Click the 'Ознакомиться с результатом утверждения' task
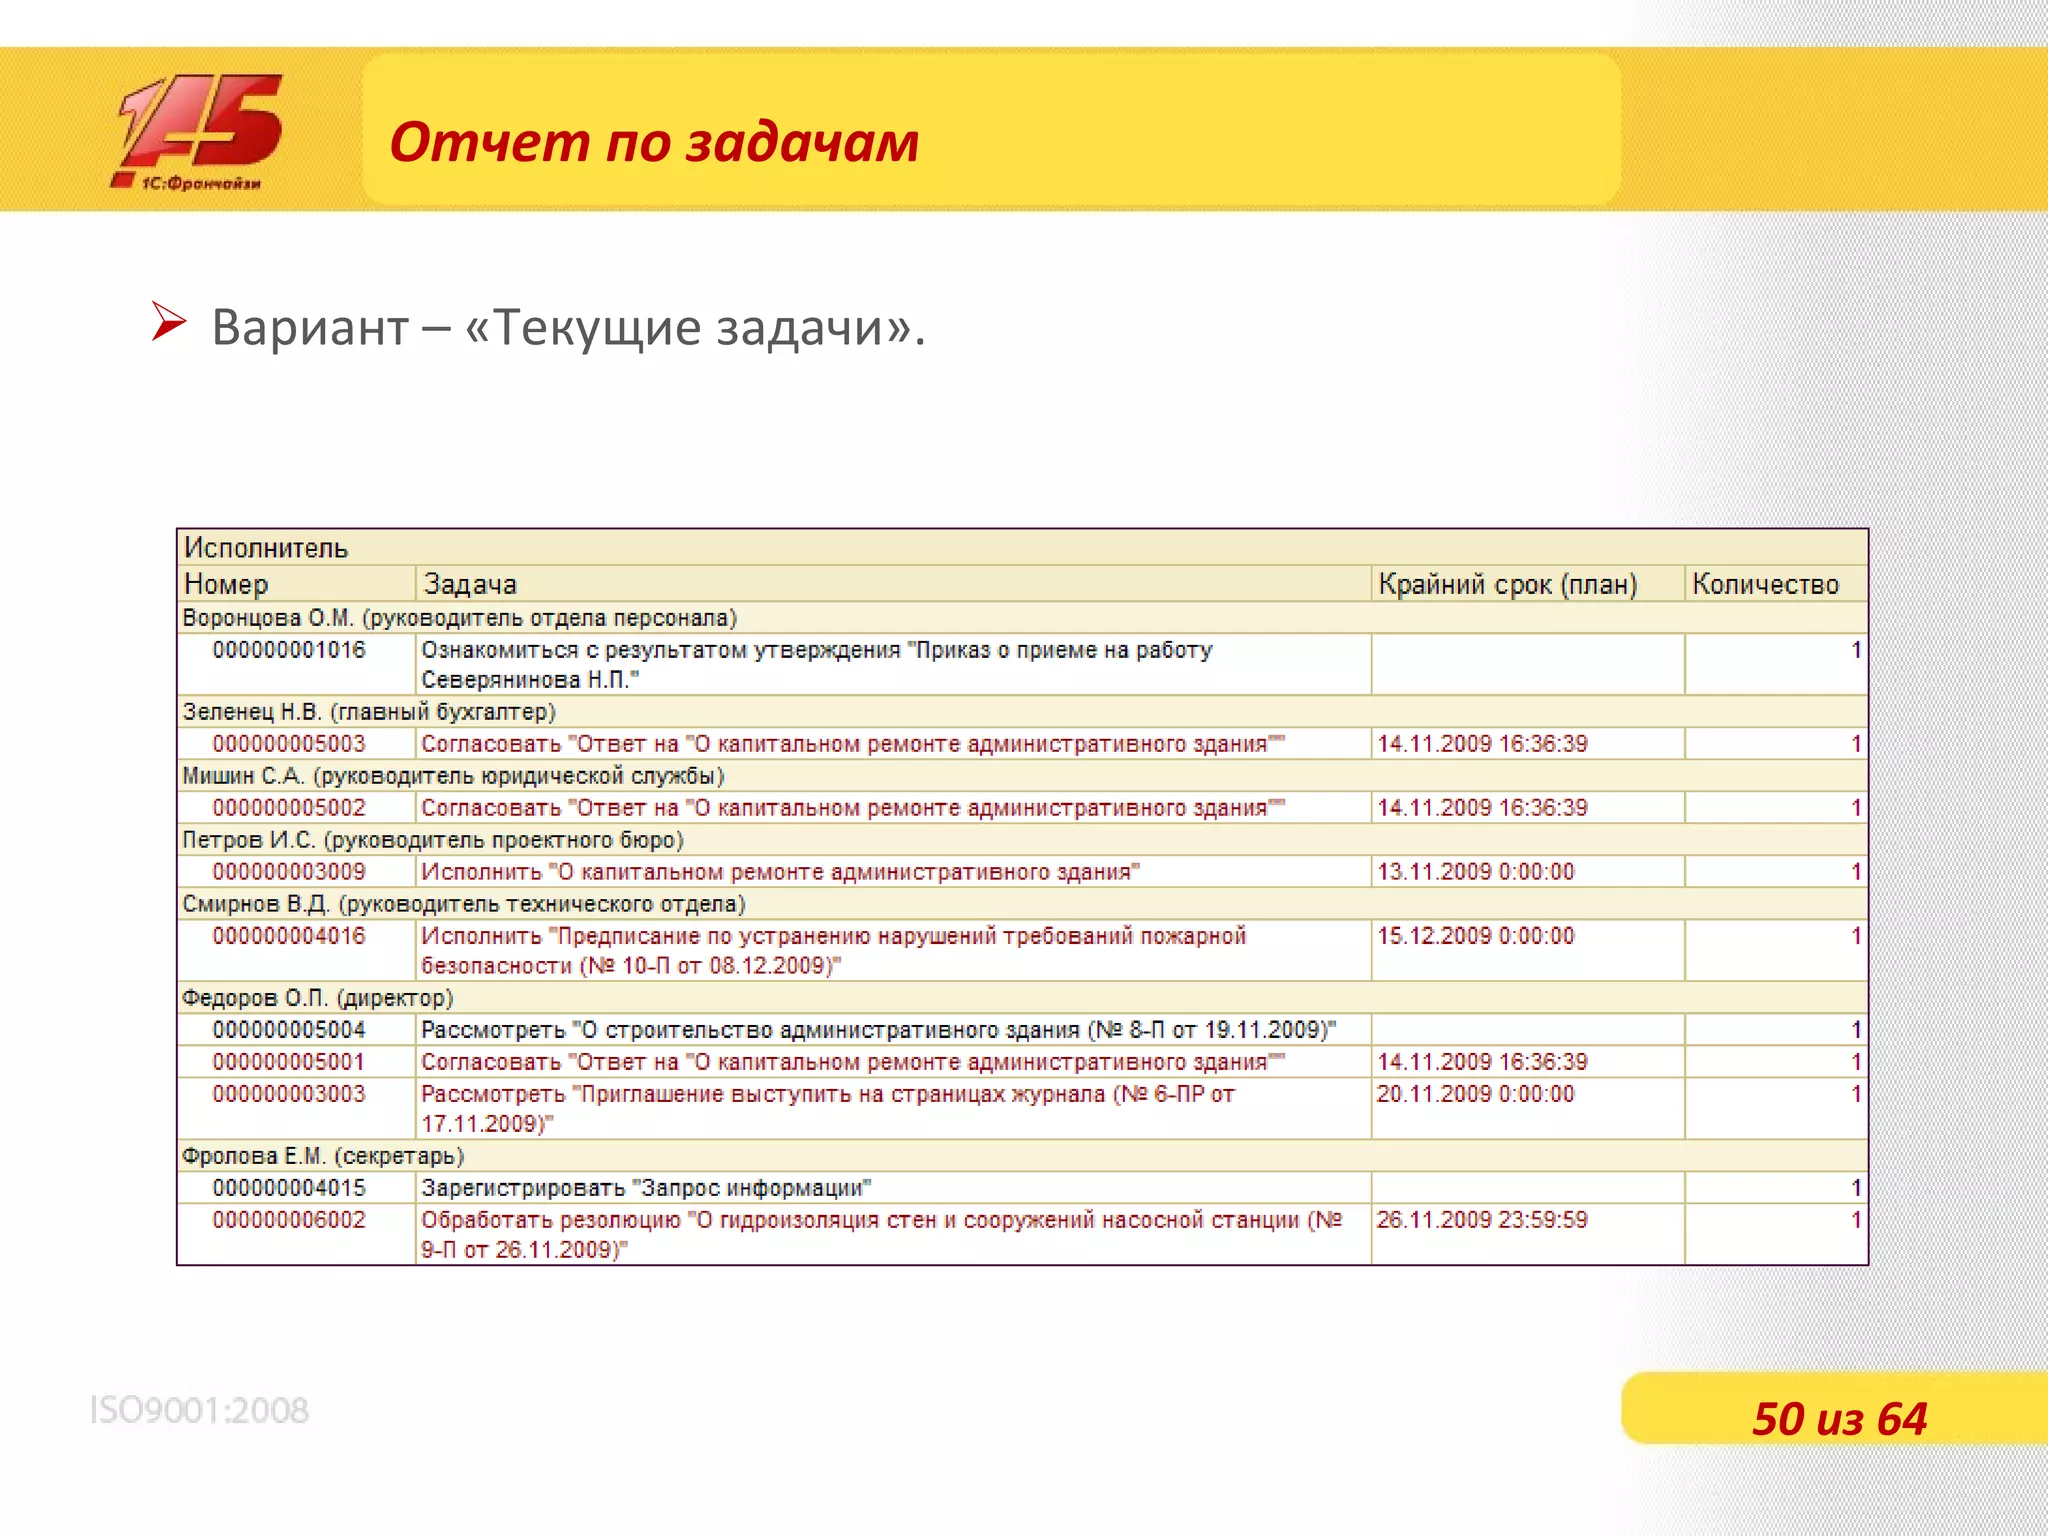Image resolution: width=2048 pixels, height=1536 pixels. click(816, 665)
